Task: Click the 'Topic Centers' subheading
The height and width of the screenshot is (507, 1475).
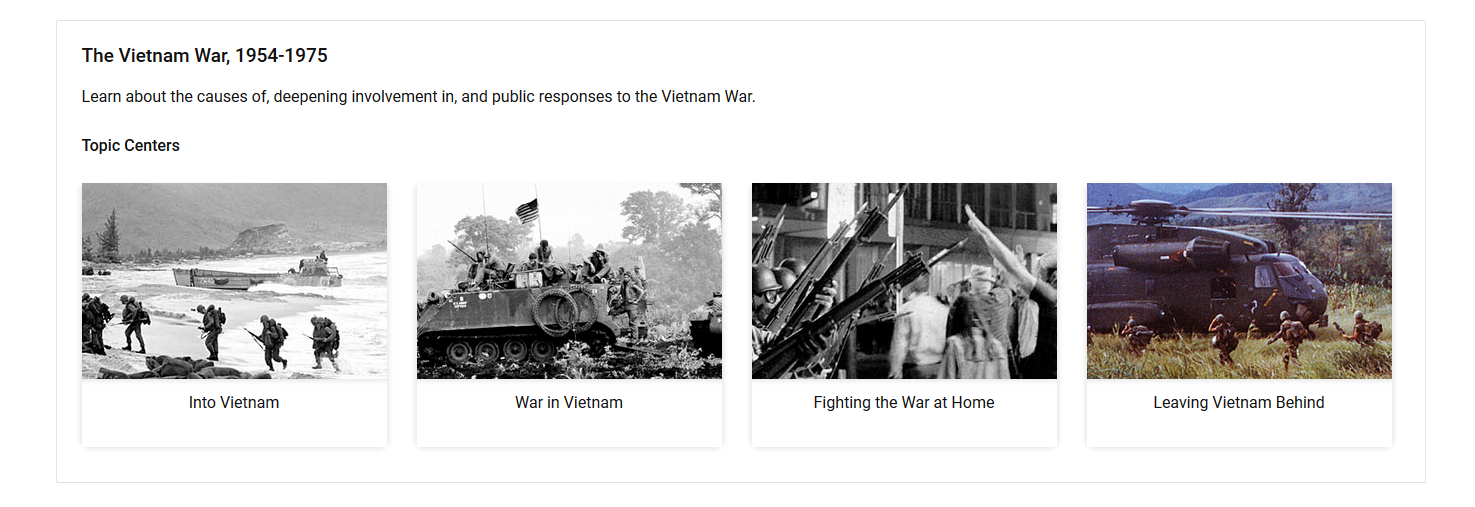Action: point(131,146)
